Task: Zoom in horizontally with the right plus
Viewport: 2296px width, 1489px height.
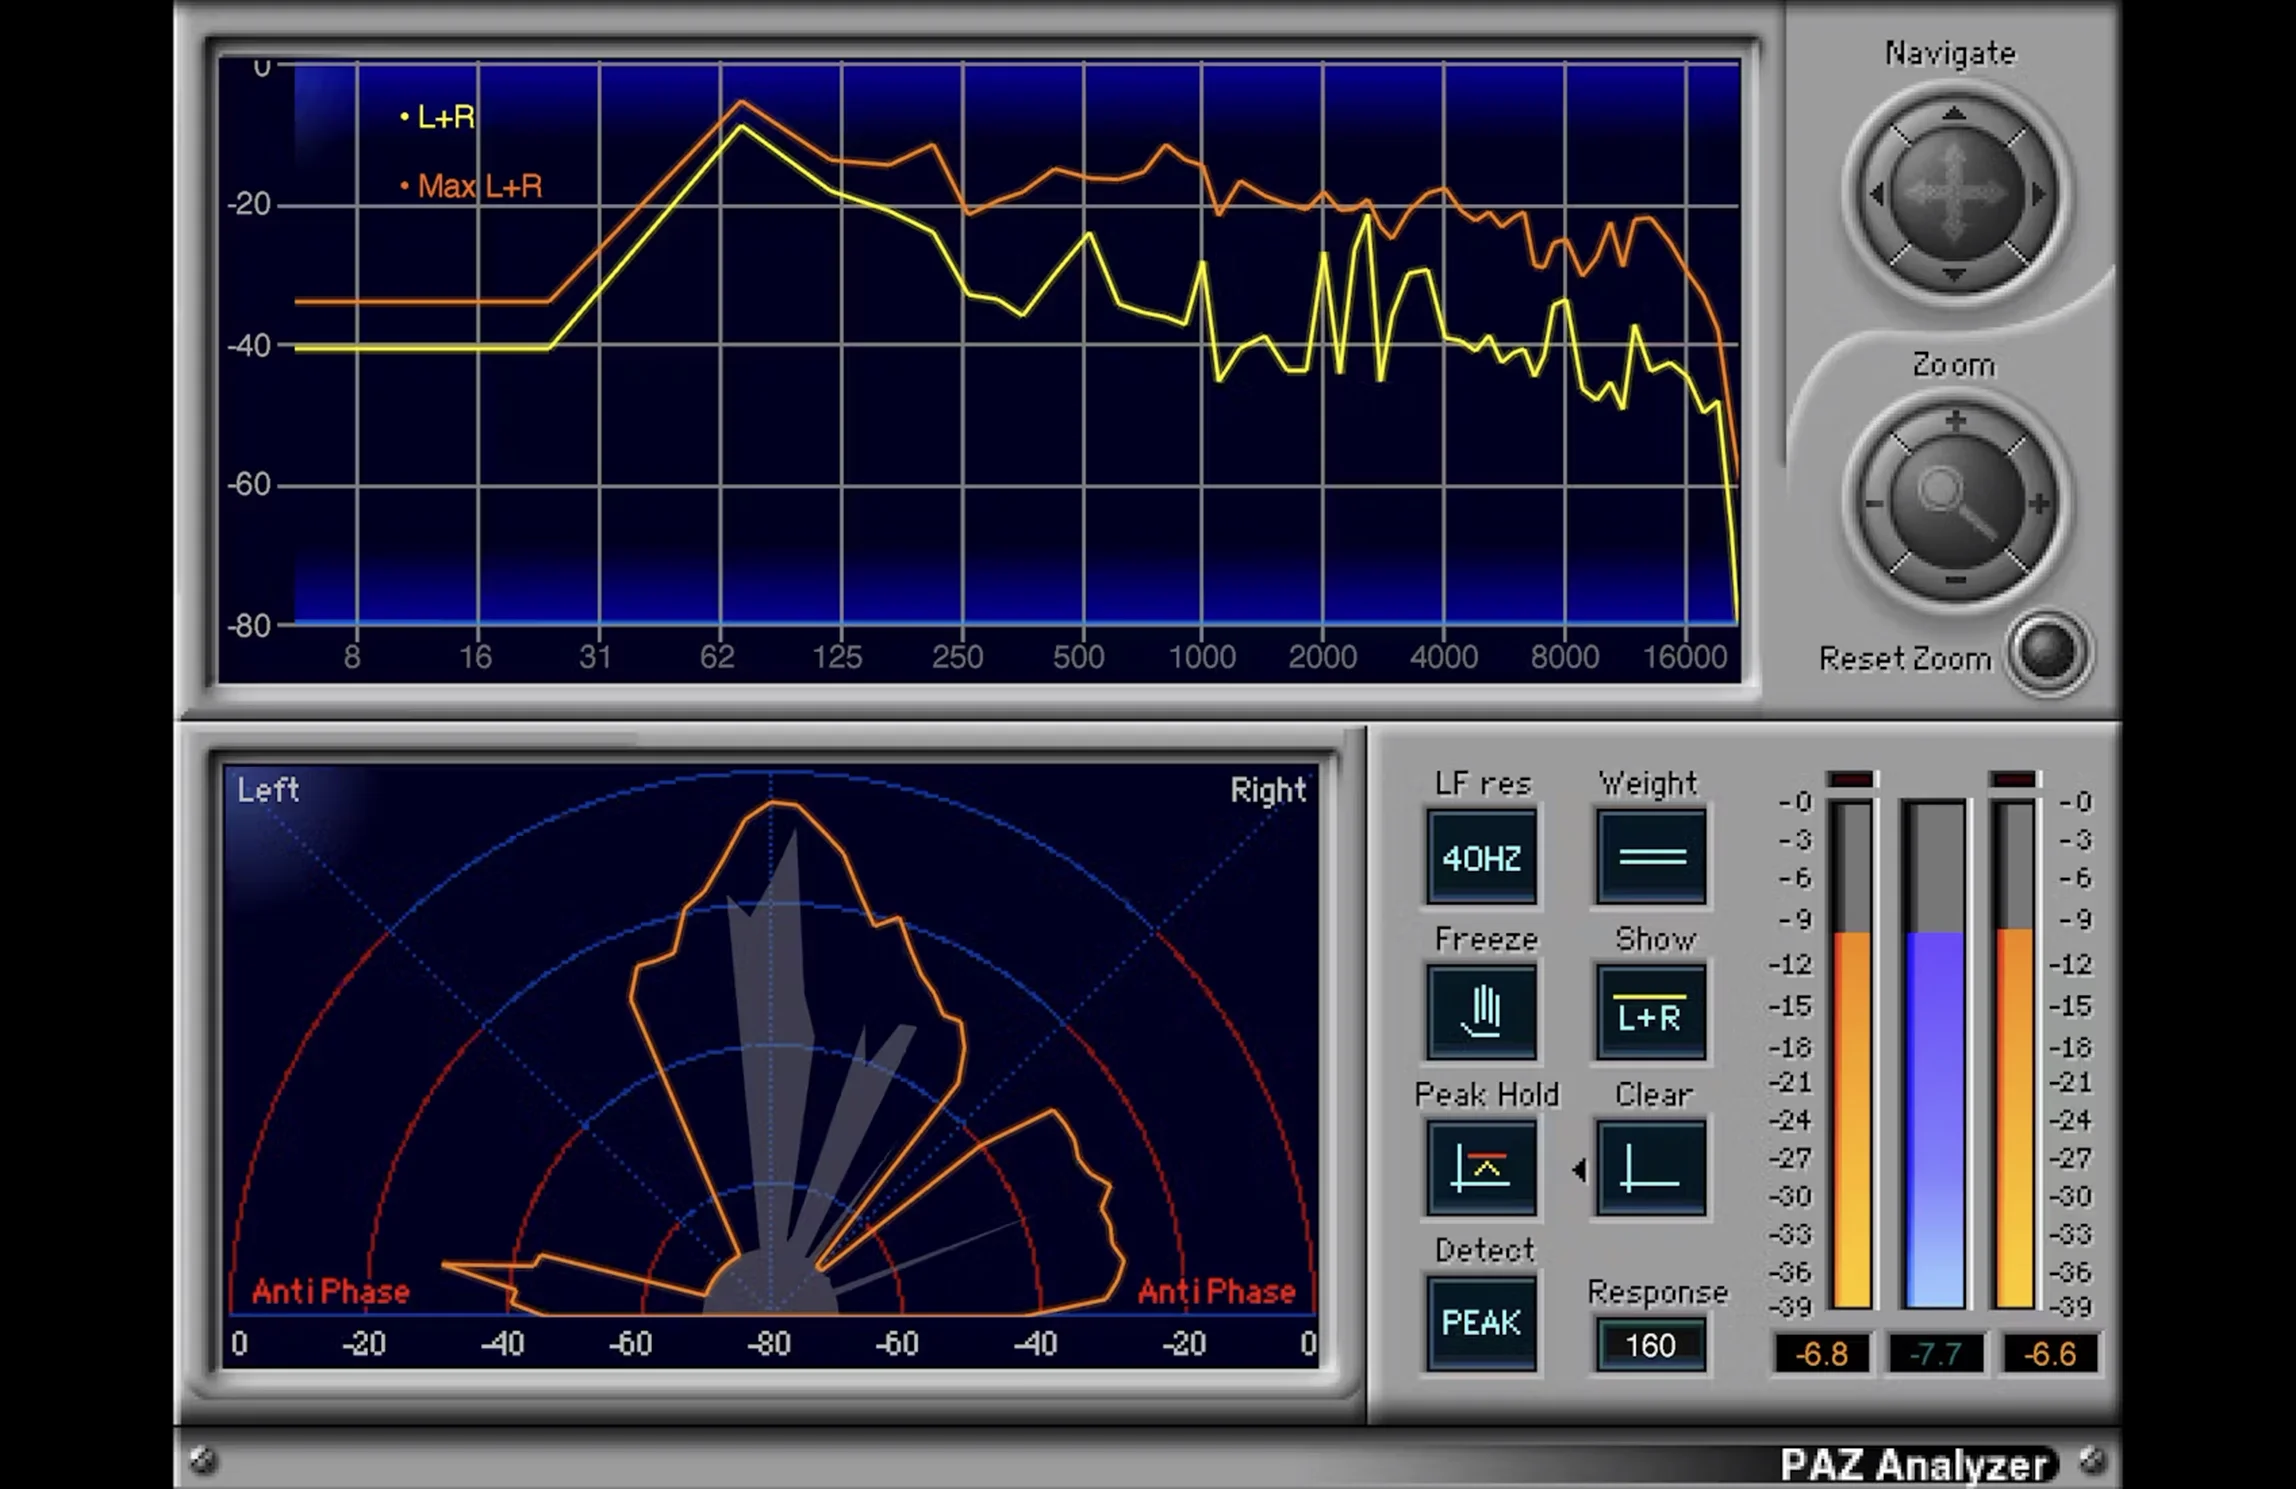Action: [2040, 503]
